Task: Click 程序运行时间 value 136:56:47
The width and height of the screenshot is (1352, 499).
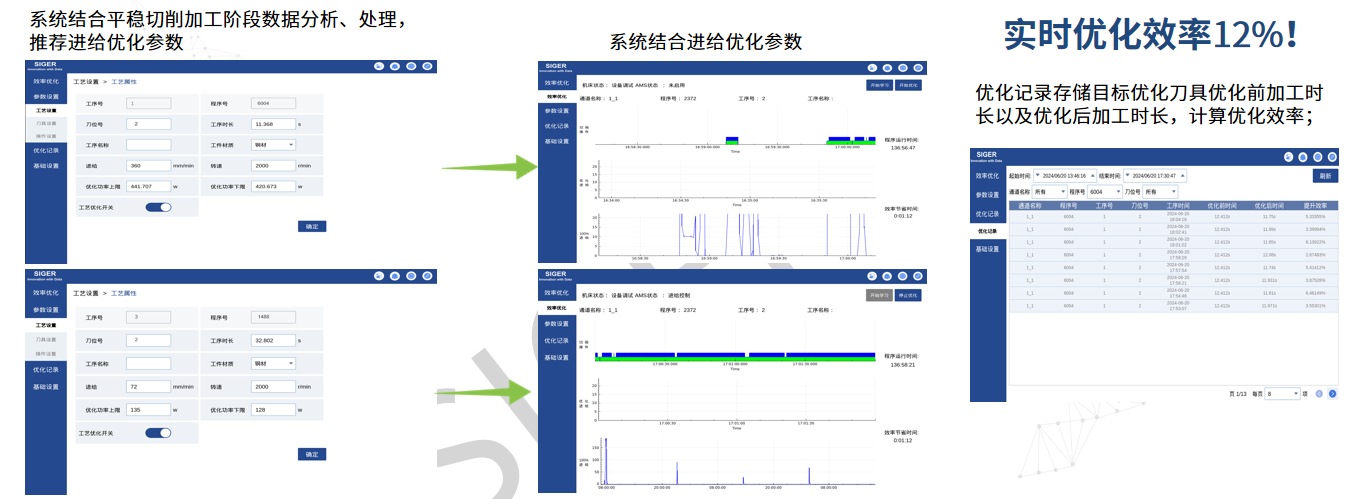Action: click(904, 147)
